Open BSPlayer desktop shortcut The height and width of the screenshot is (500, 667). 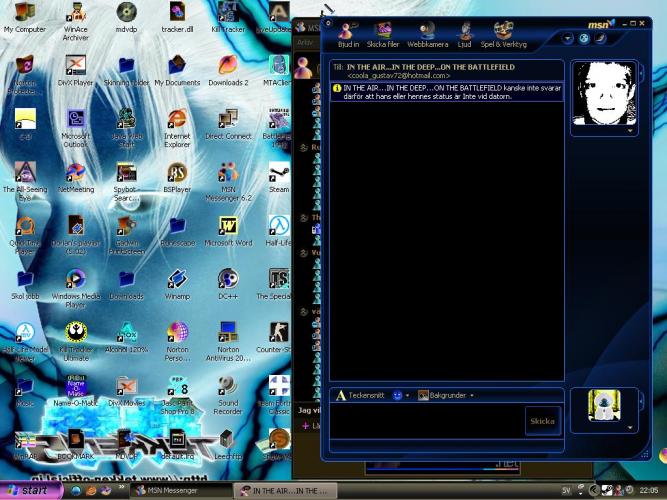point(177,178)
